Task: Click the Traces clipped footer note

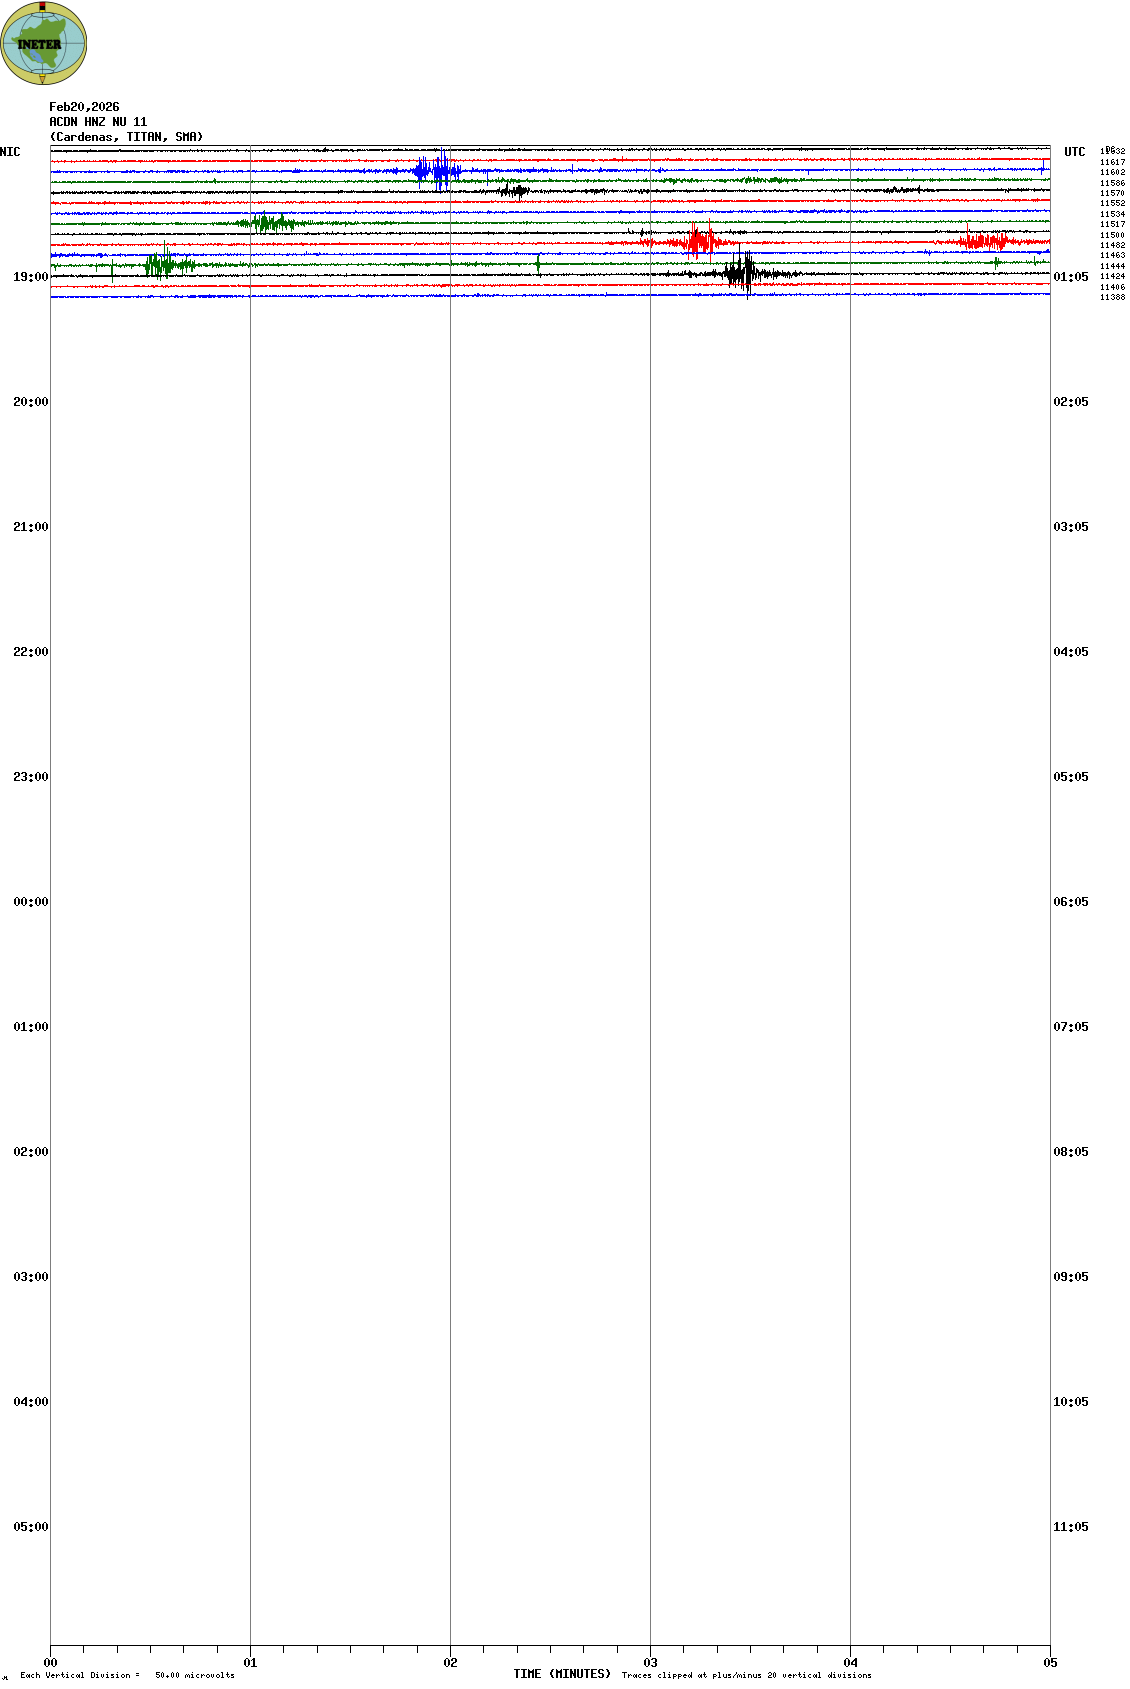Action: (x=746, y=1675)
